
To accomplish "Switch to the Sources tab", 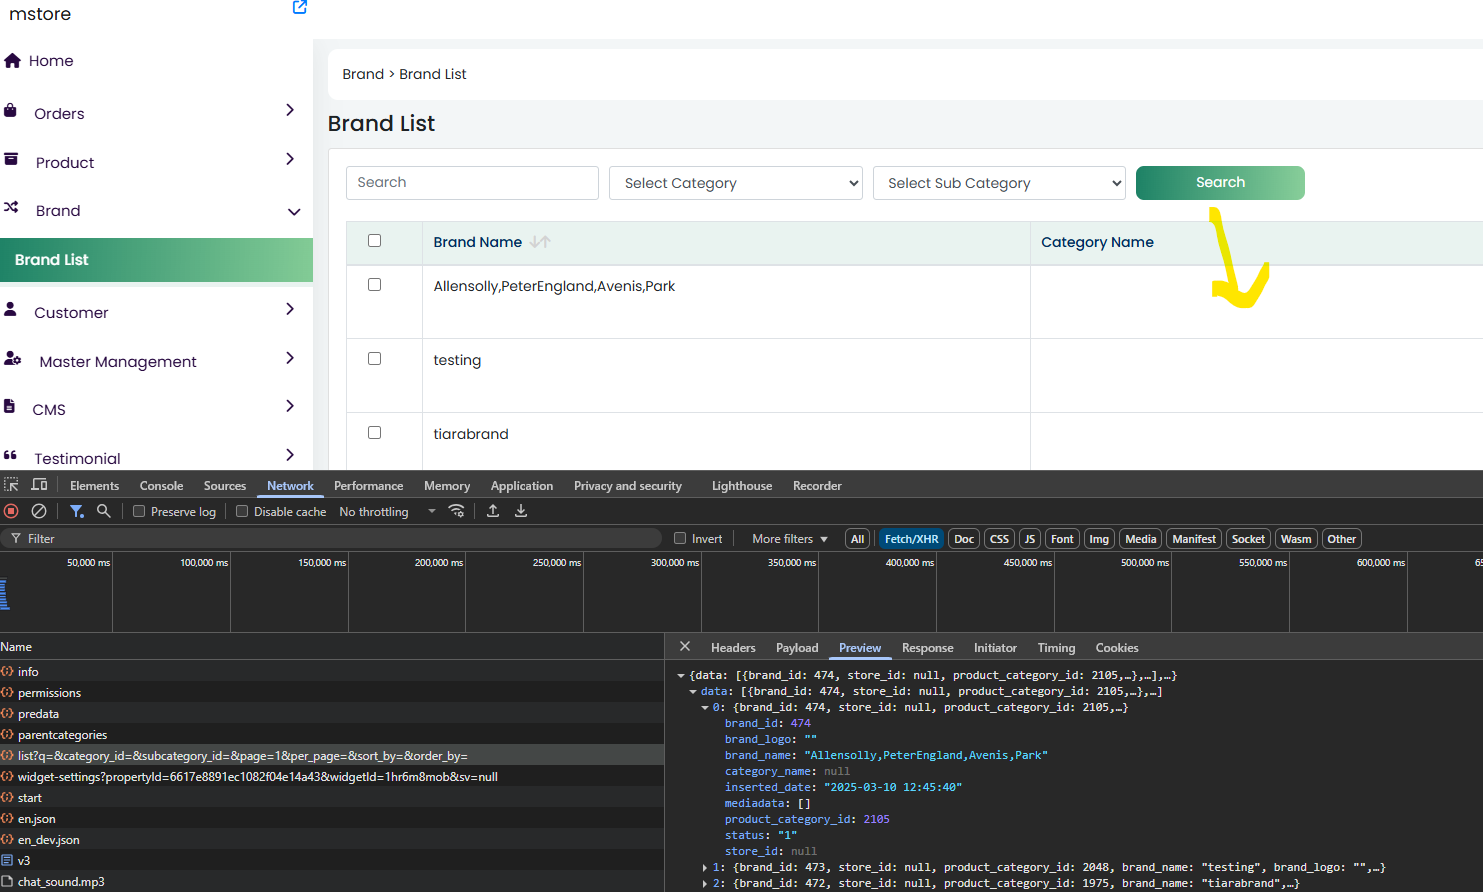I will [x=225, y=486].
